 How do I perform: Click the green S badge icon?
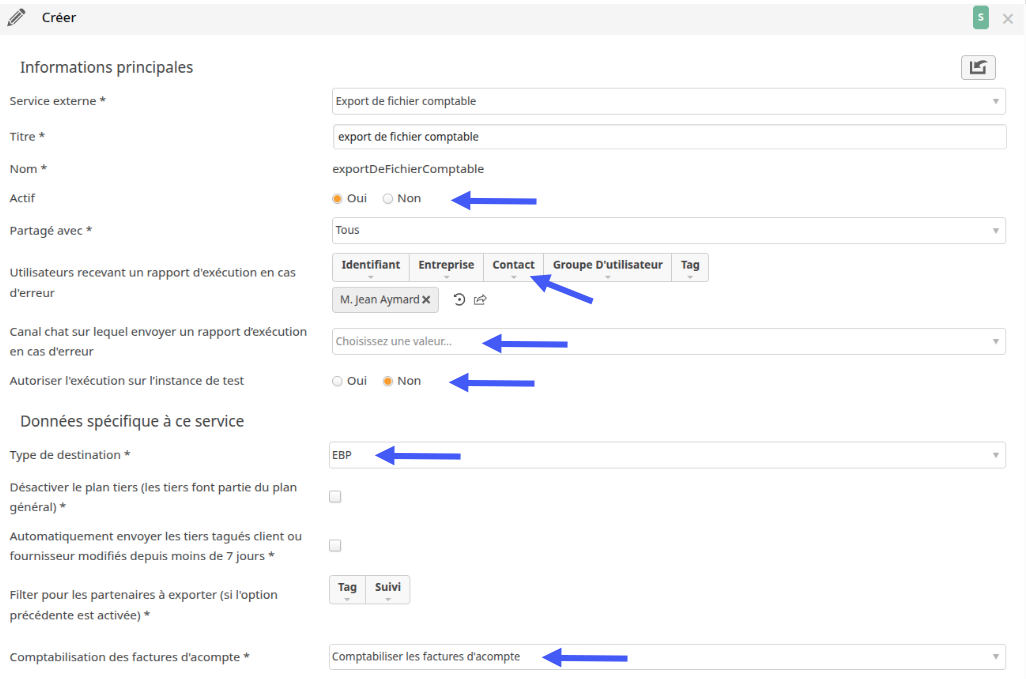pyautogui.click(x=980, y=18)
